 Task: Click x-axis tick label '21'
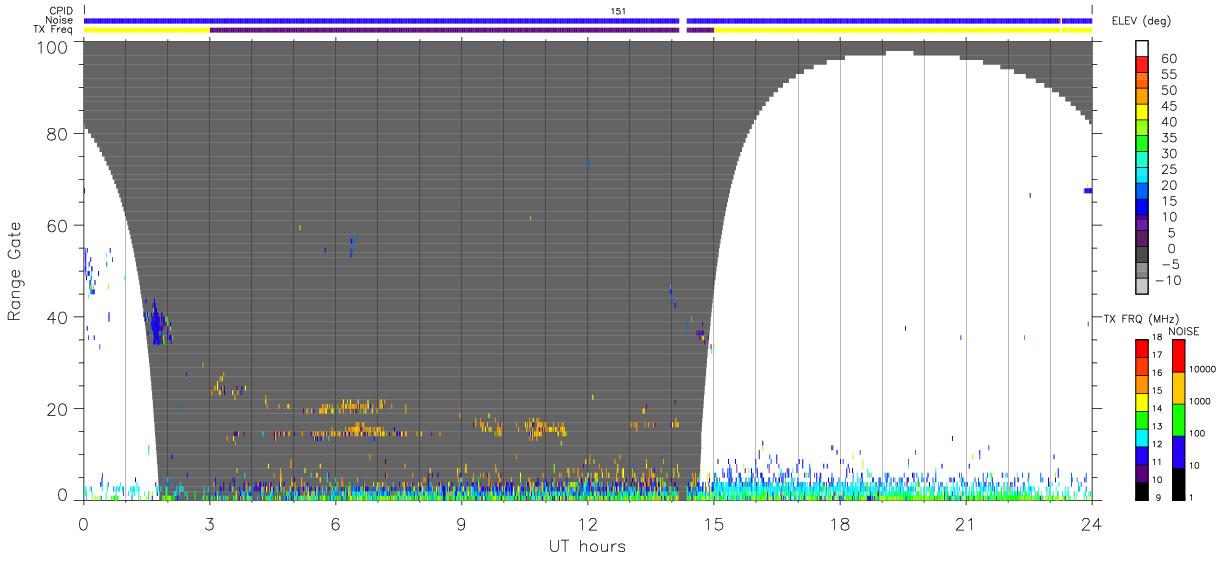966,525
